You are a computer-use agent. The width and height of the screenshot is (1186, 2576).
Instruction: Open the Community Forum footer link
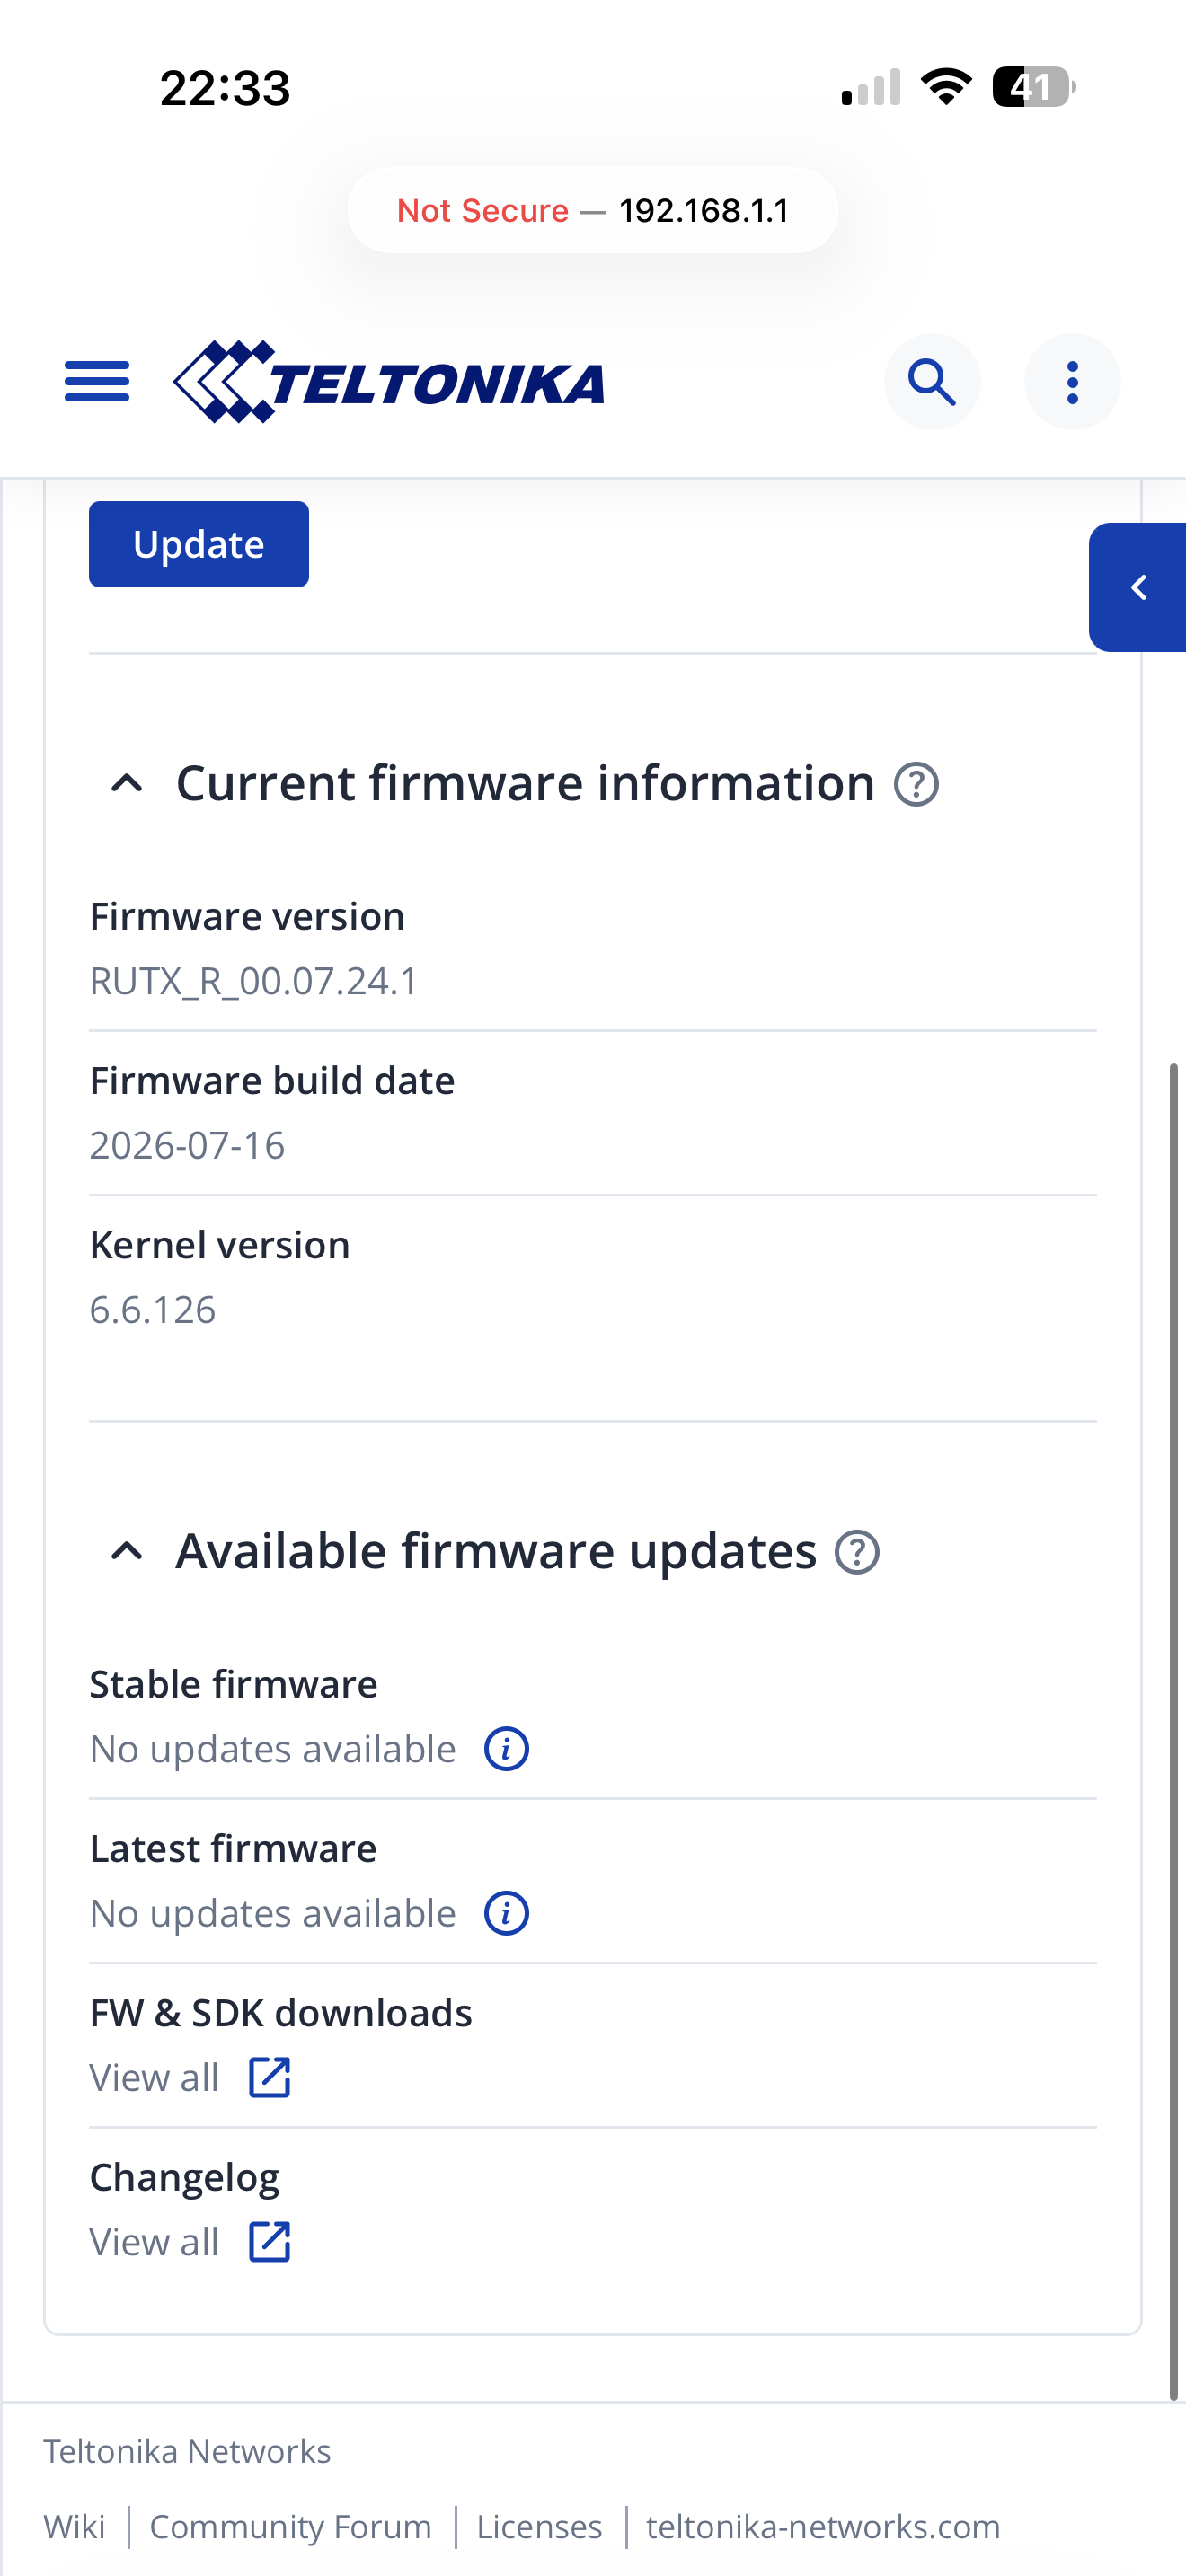pyautogui.click(x=290, y=2527)
